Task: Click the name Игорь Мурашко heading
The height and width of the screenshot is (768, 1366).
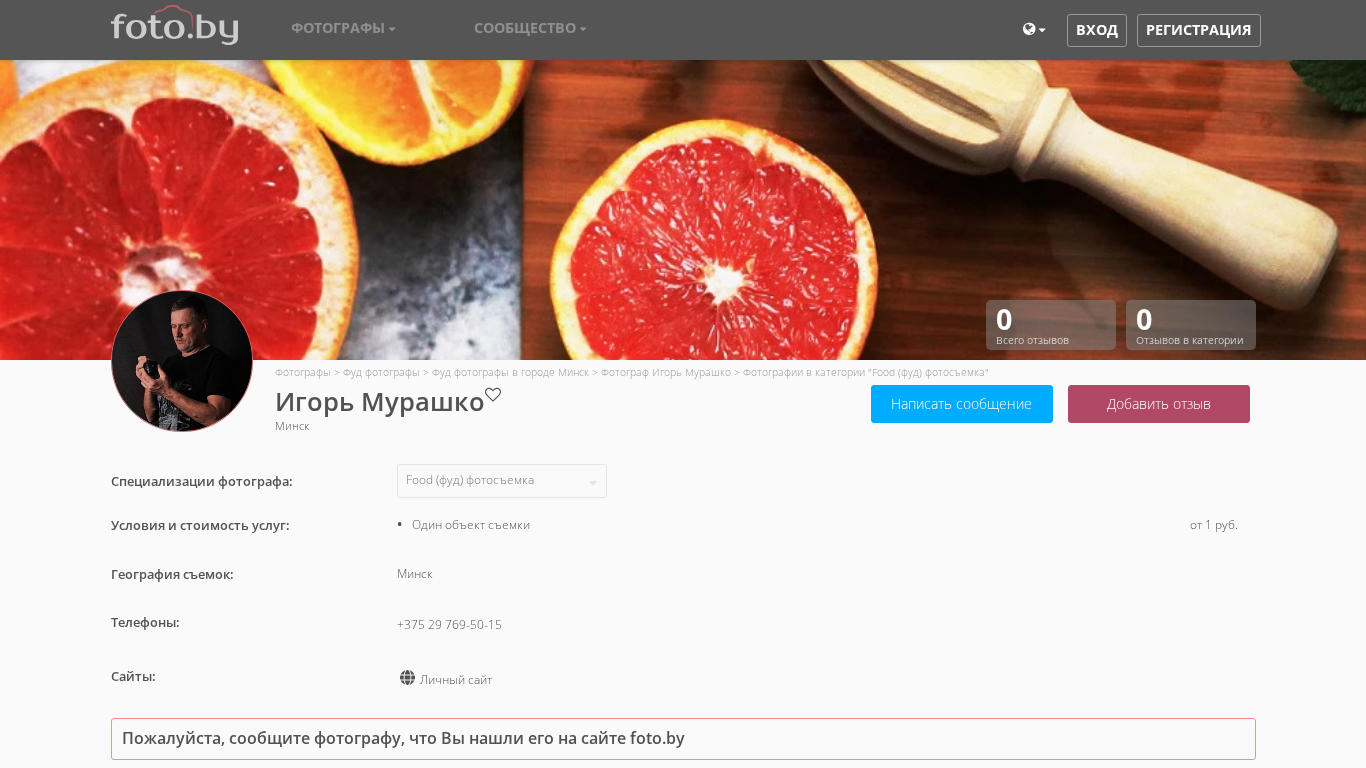Action: pyautogui.click(x=380, y=402)
